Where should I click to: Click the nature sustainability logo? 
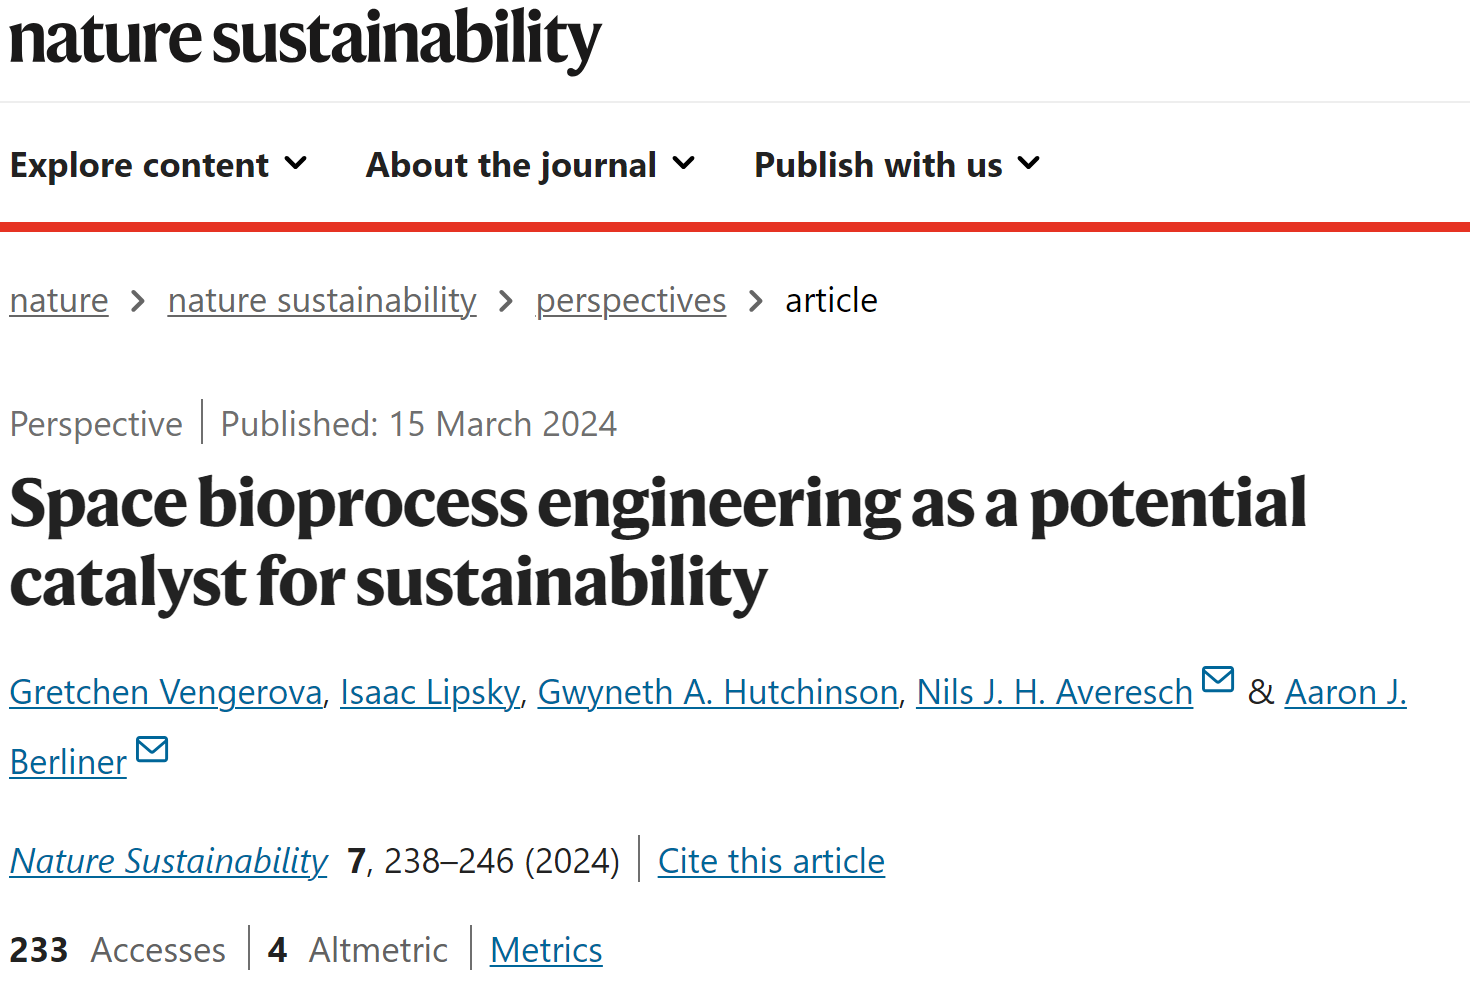tap(305, 40)
